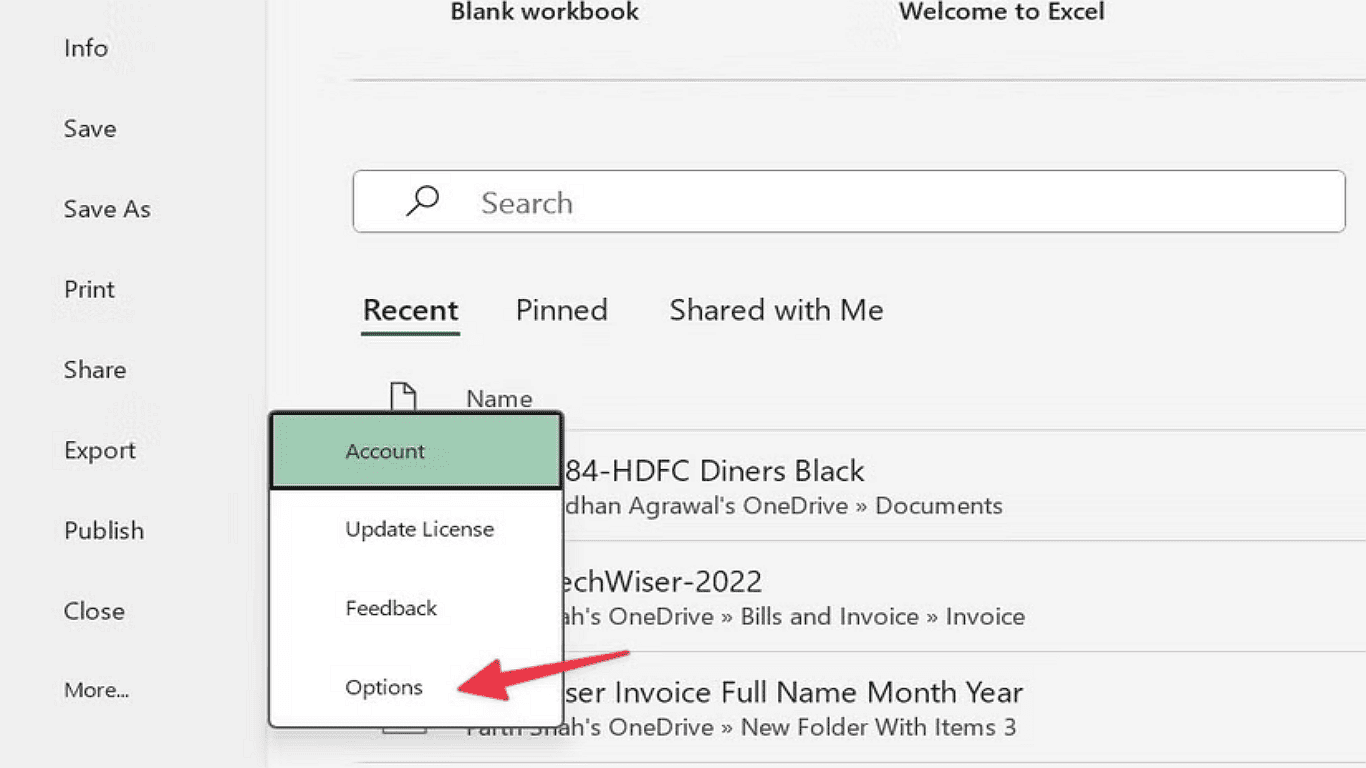Viewport: 1366px width, 768px height.
Task: Switch to the Shared with Me tab
Action: 777,310
